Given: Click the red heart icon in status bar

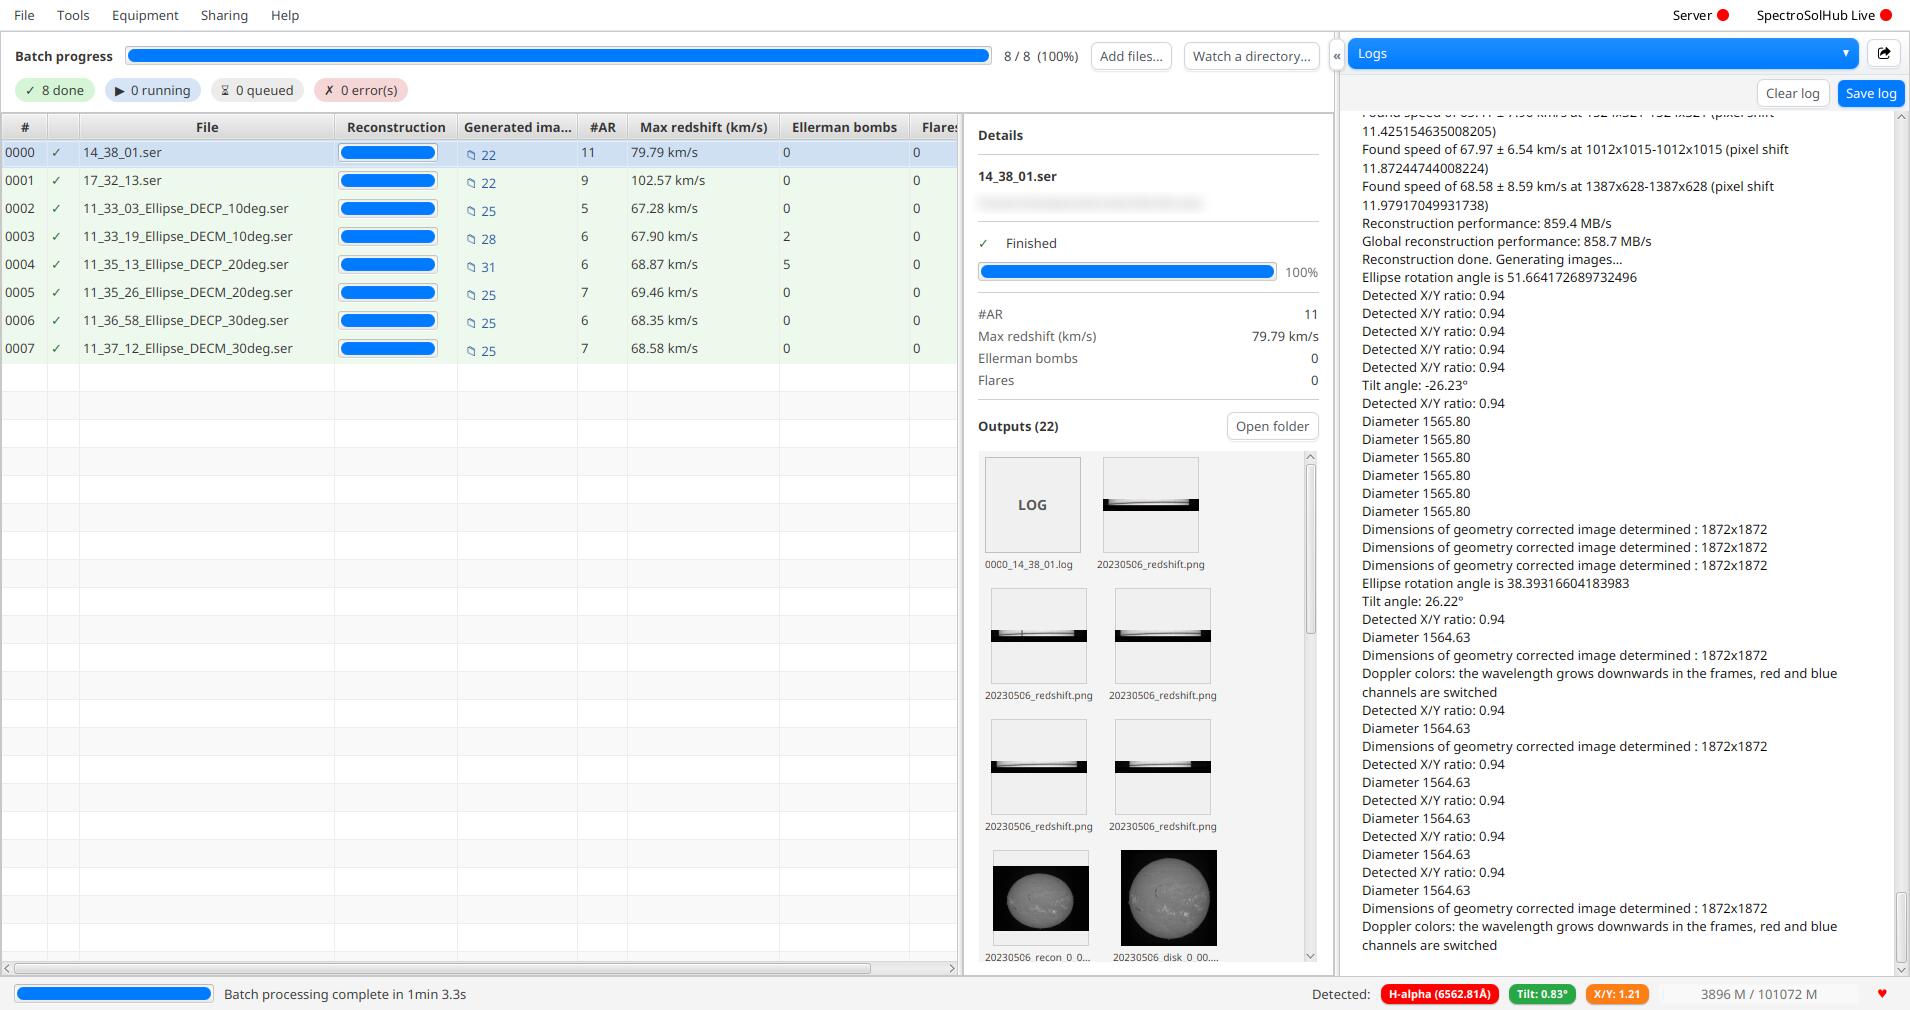Looking at the screenshot, I should (x=1882, y=994).
